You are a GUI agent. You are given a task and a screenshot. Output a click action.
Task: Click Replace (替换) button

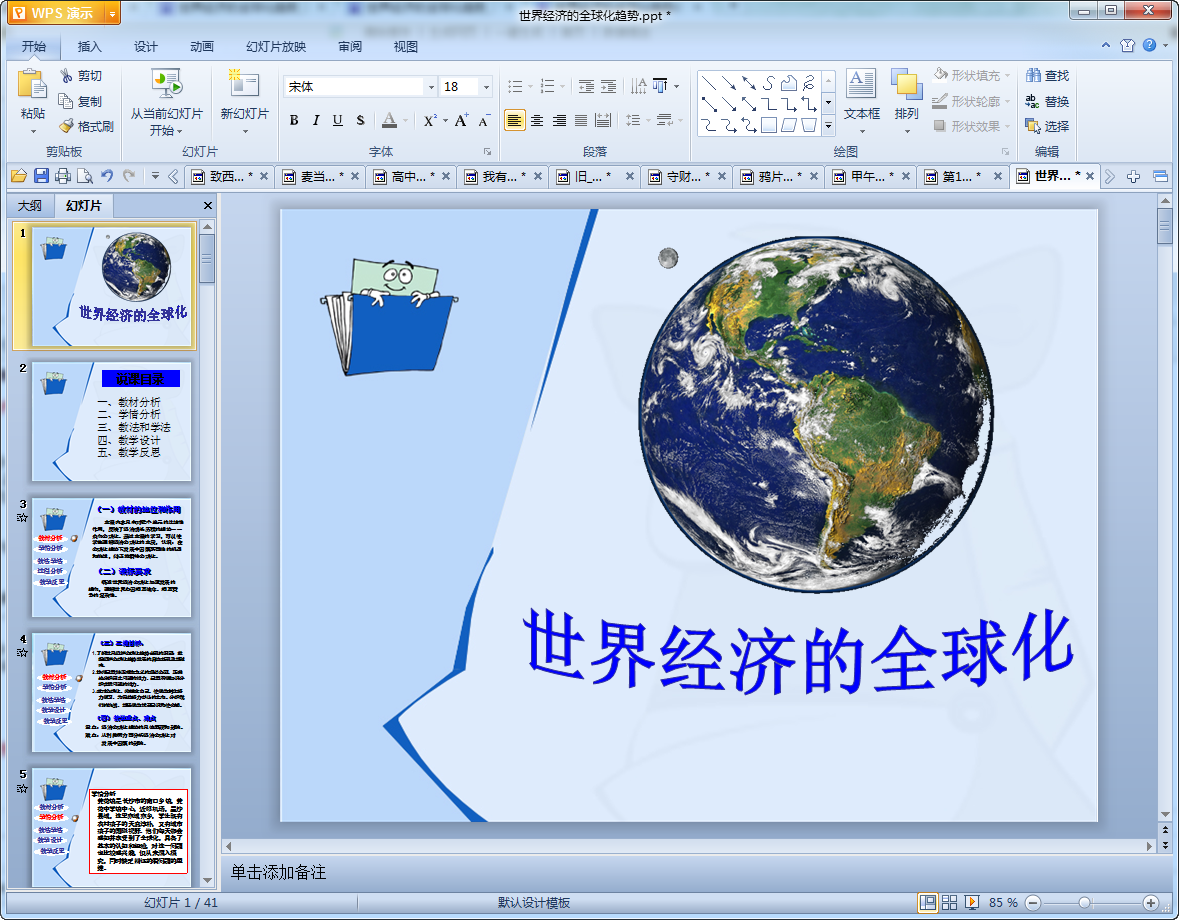[1047, 101]
